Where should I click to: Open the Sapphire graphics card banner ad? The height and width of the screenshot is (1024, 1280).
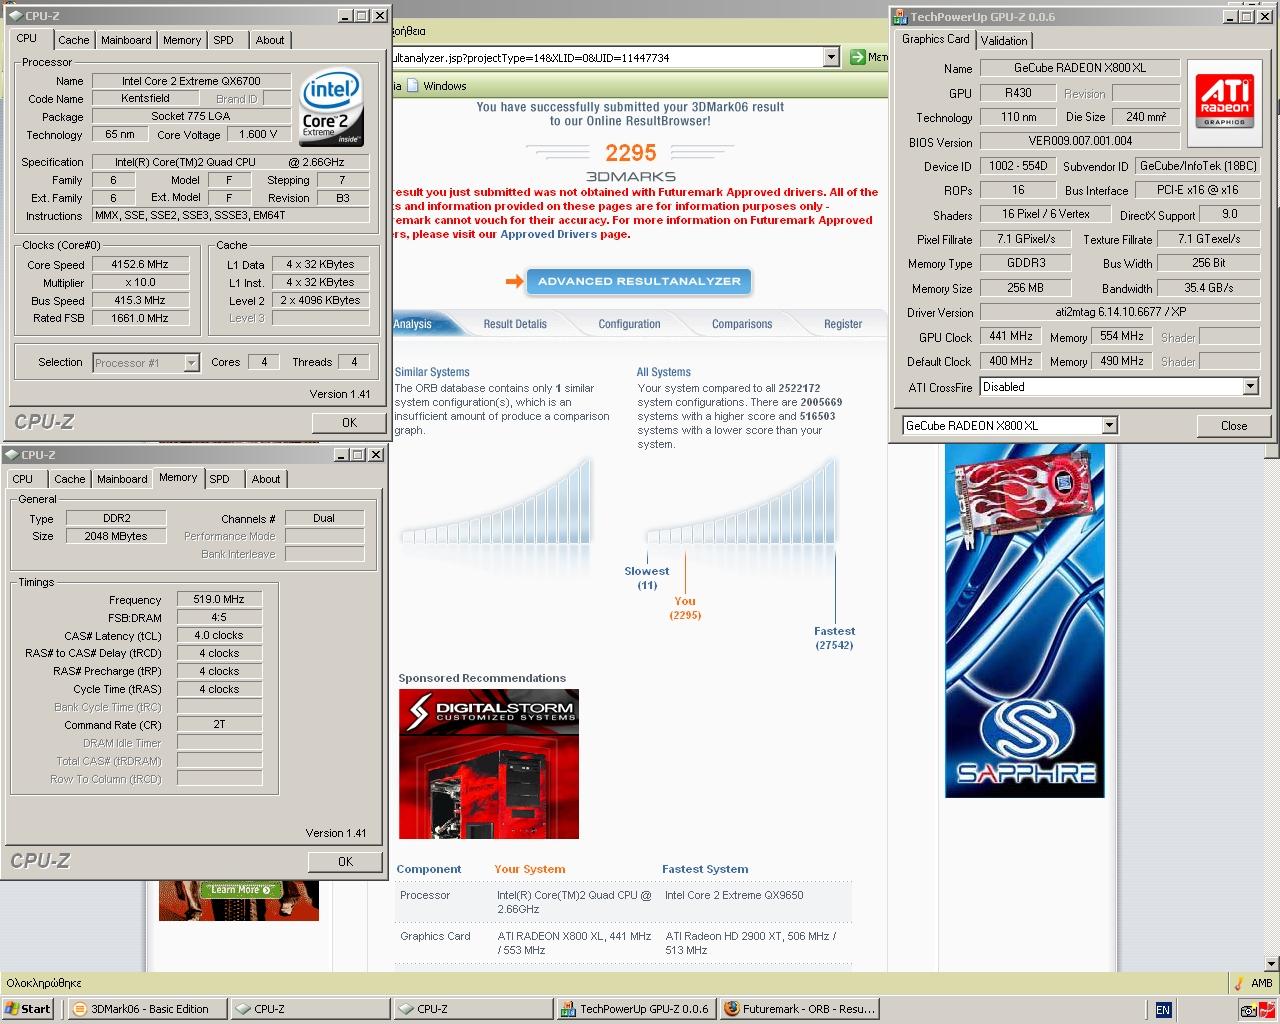tap(1025, 621)
